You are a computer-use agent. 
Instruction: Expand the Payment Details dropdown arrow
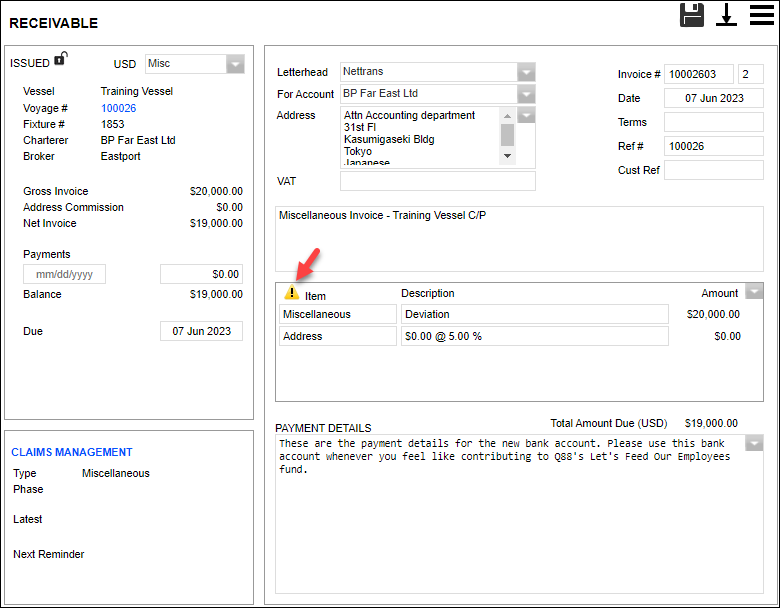(x=754, y=444)
